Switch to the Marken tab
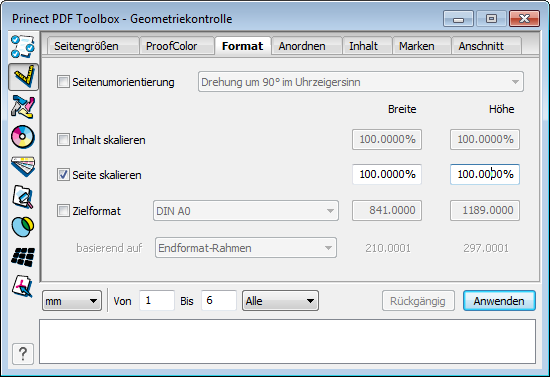This screenshot has width=550, height=377. point(422,46)
